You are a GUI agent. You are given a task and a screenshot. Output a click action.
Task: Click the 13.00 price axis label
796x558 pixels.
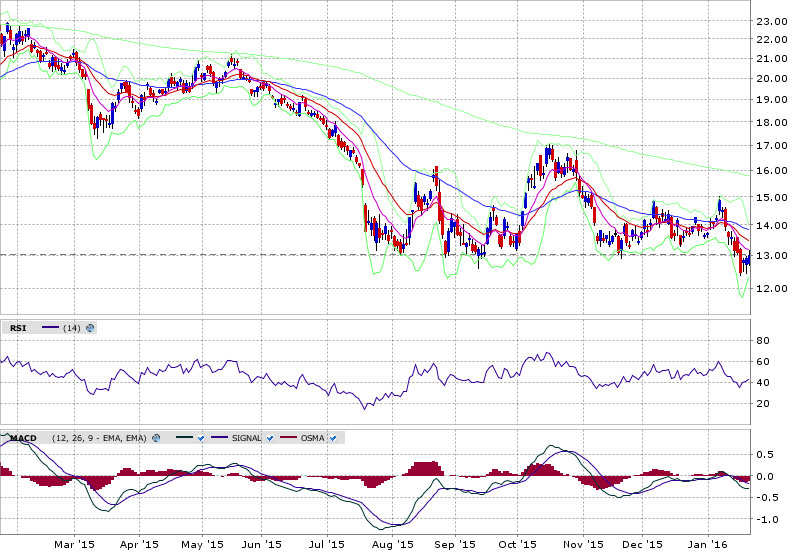coord(771,255)
